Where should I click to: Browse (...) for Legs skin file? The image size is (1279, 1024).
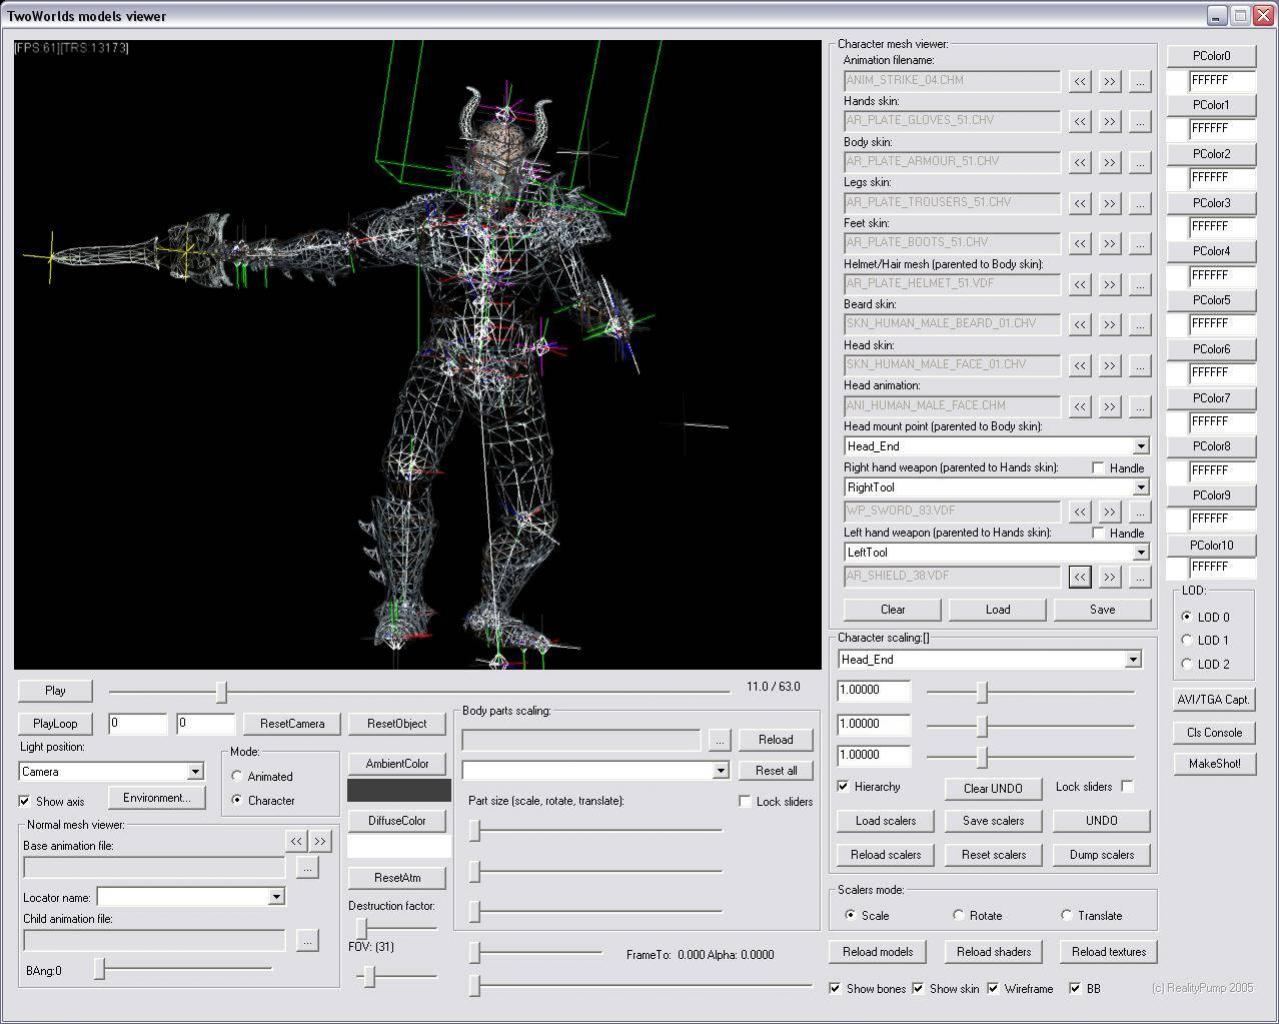click(x=1139, y=203)
